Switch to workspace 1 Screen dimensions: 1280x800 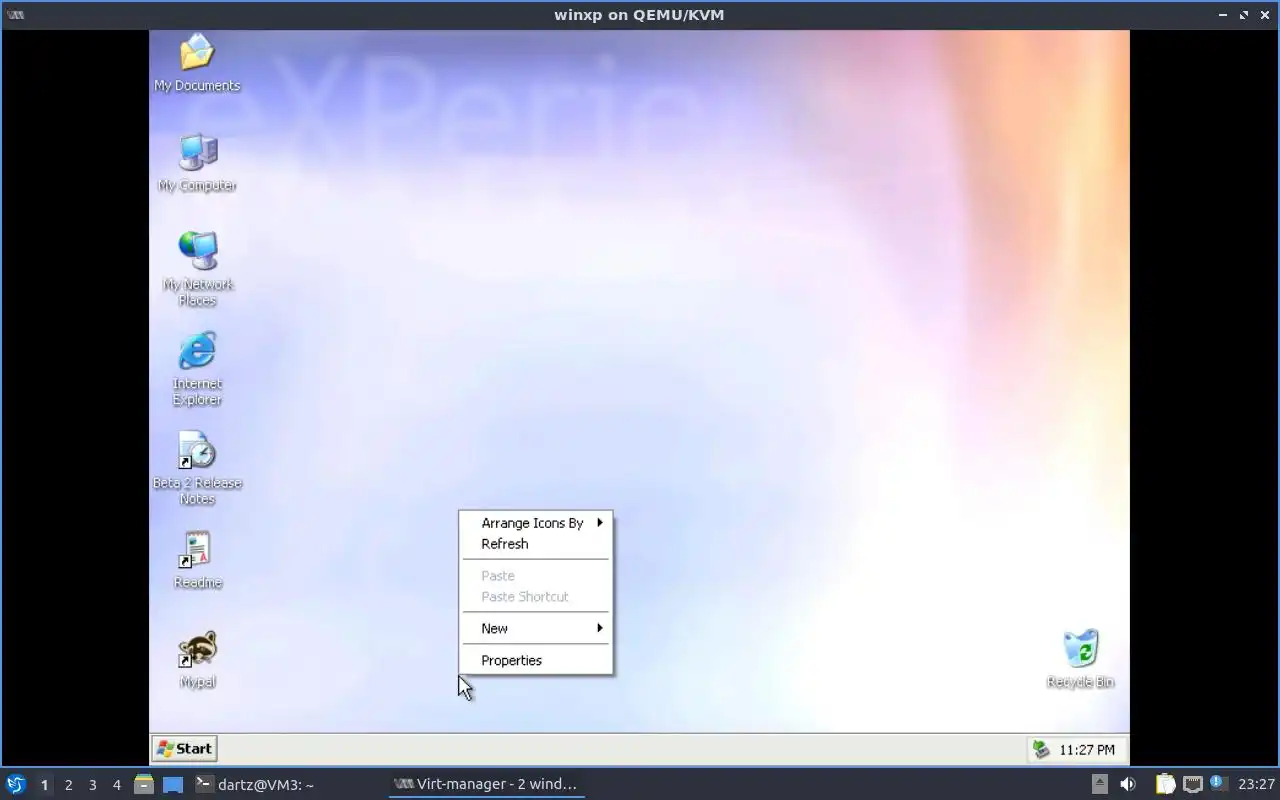(x=44, y=785)
